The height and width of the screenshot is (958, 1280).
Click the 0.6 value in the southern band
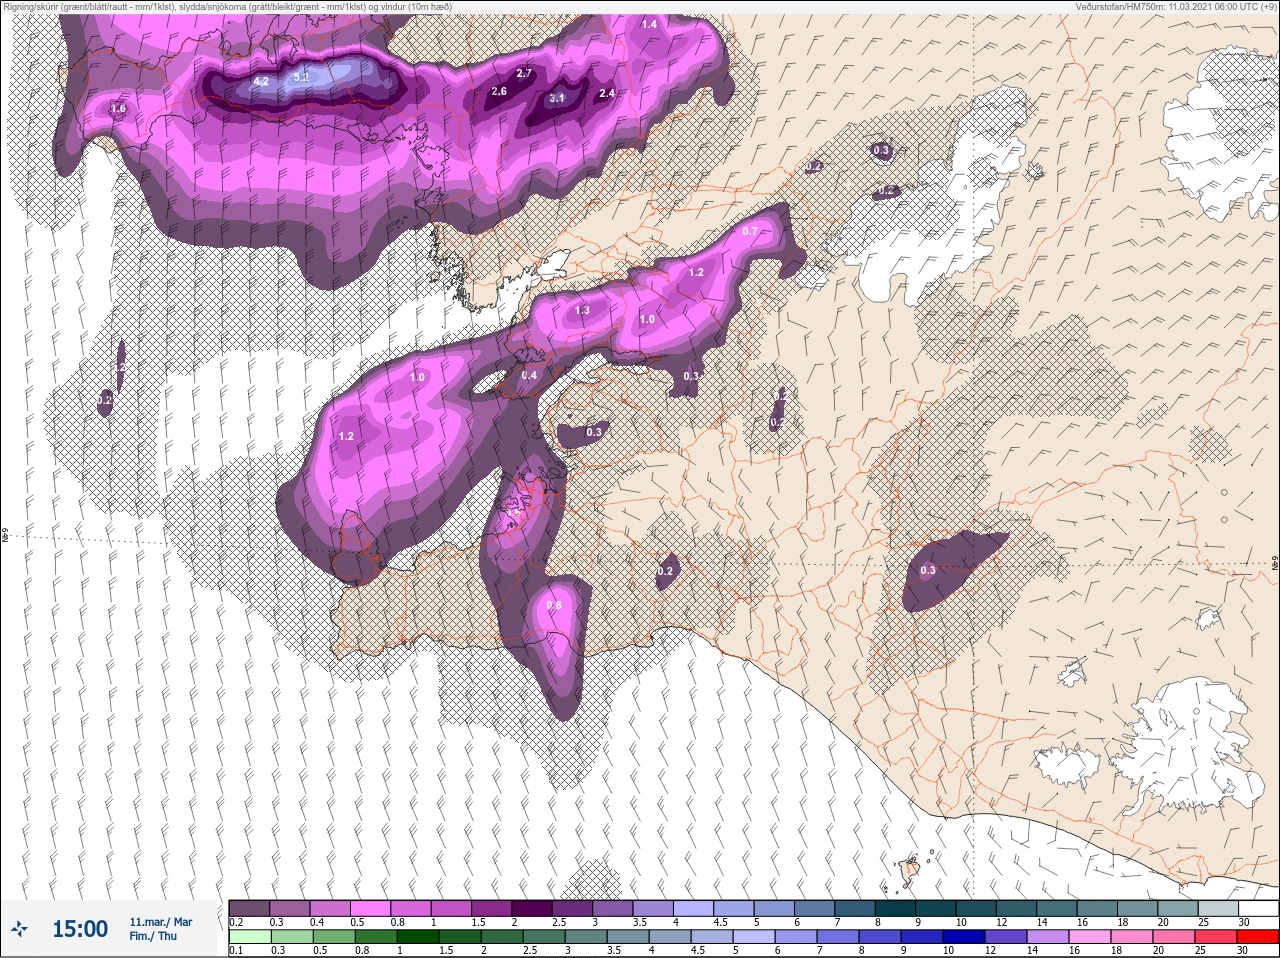[x=555, y=606]
